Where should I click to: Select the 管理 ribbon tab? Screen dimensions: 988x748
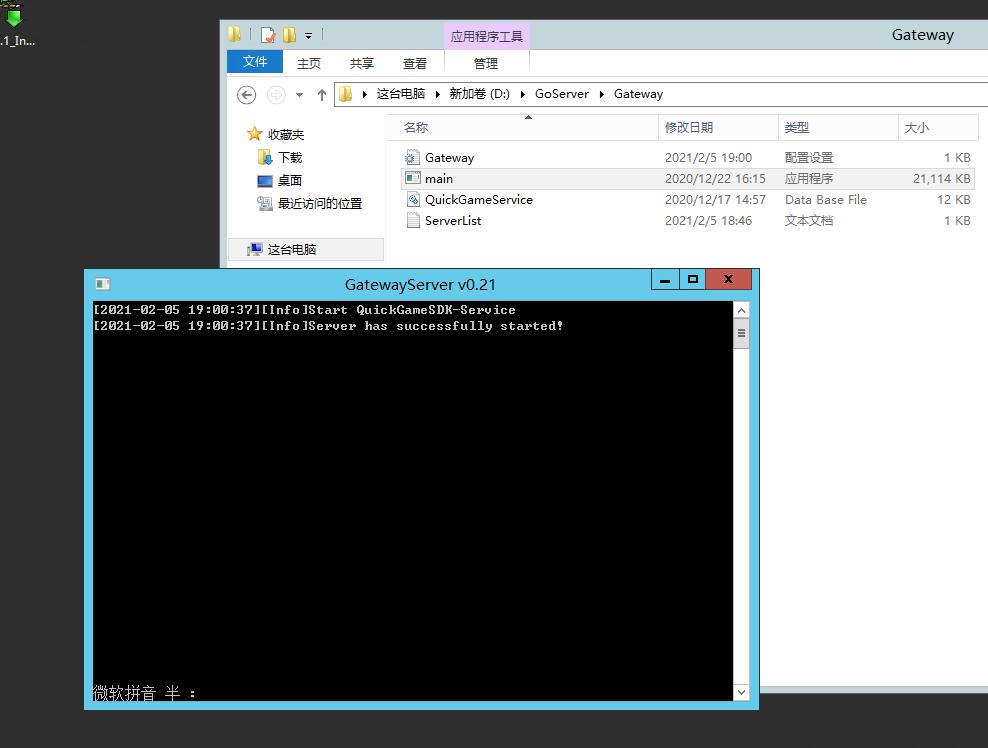pos(486,63)
